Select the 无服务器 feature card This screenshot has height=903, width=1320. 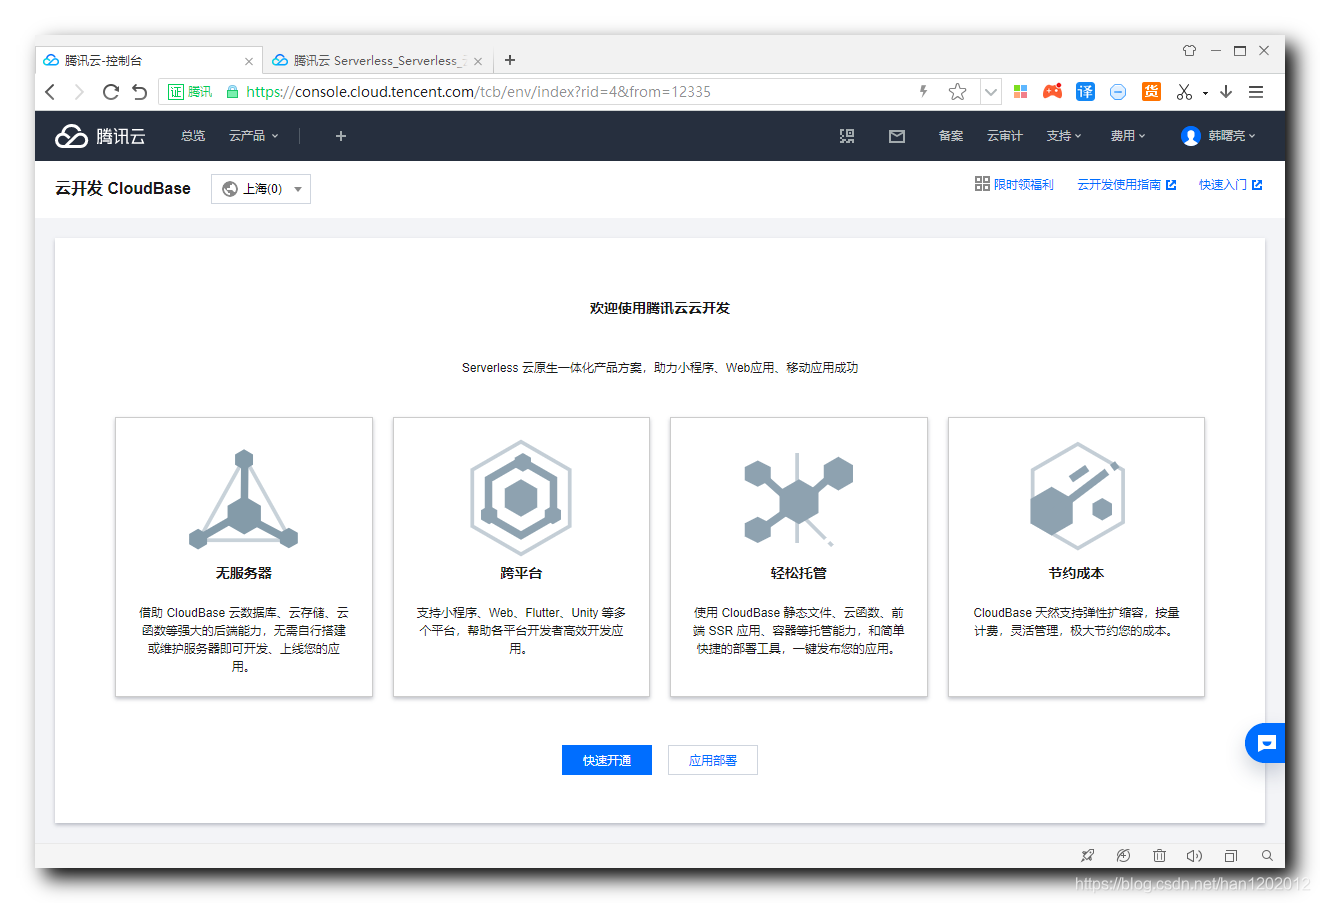point(244,557)
